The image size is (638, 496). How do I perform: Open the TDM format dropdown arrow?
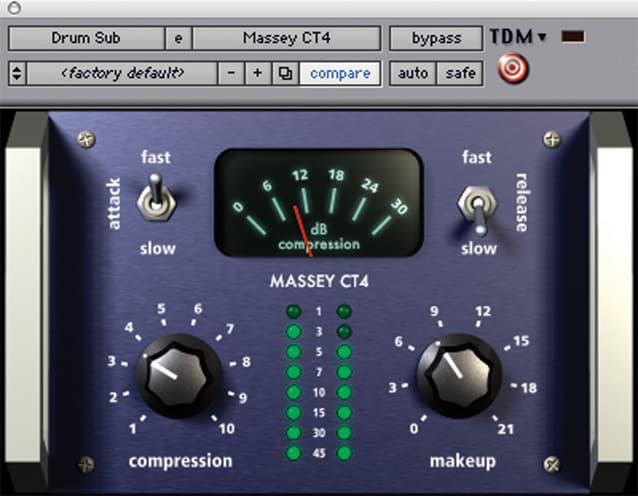pos(542,37)
